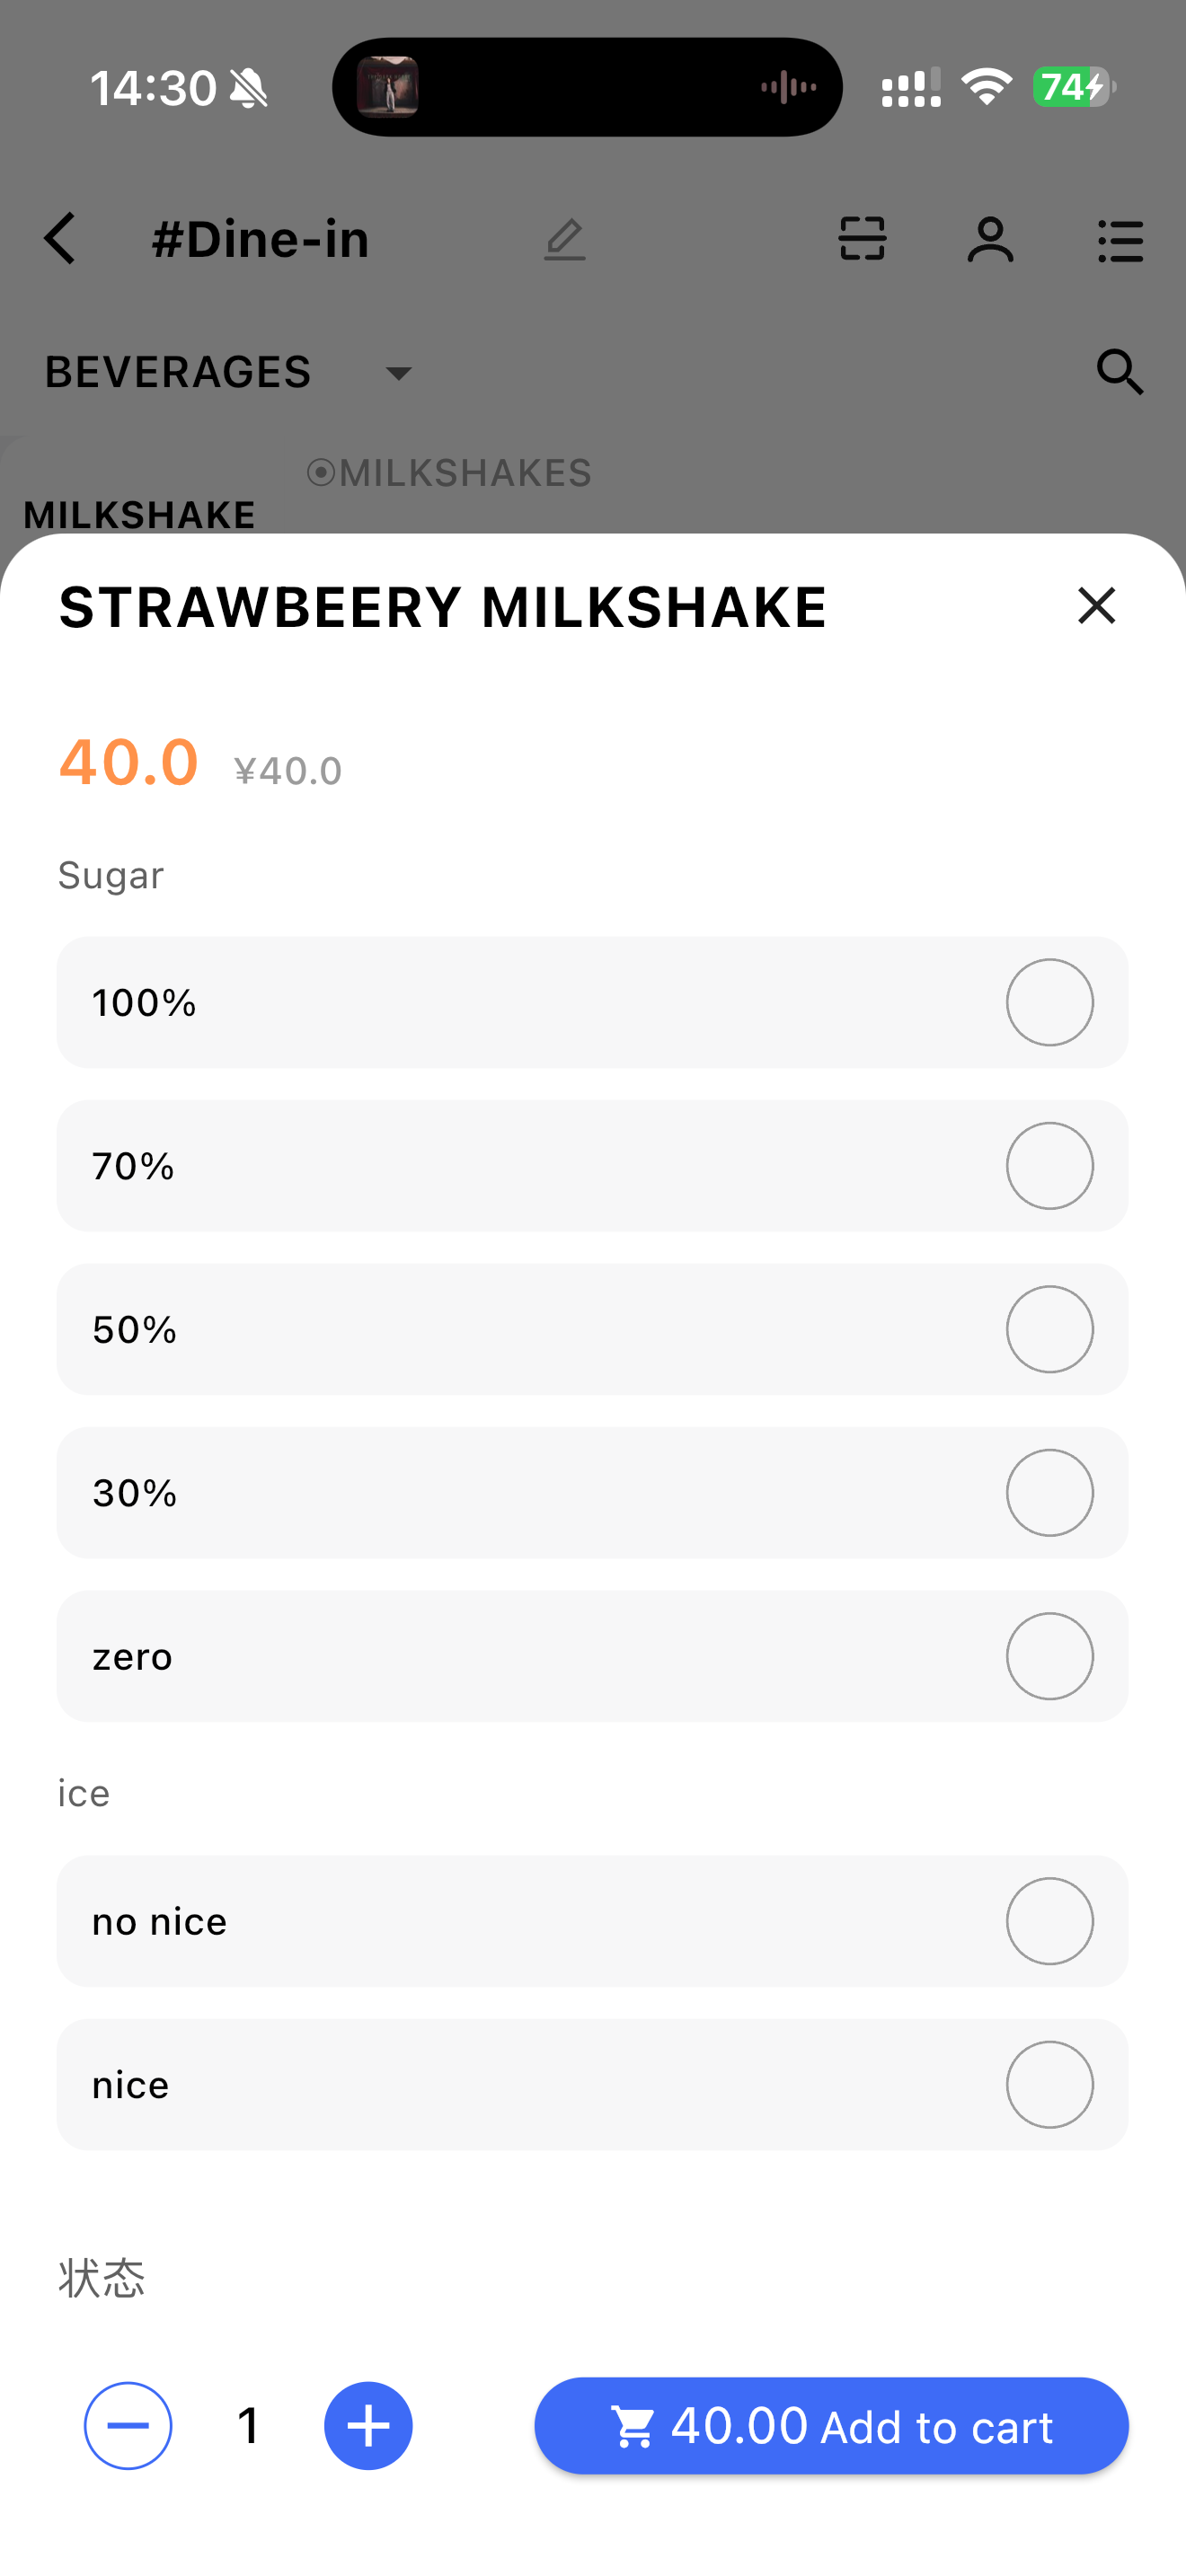Image resolution: width=1186 pixels, height=2576 pixels.
Task: Open the order list icon
Action: 1120,241
